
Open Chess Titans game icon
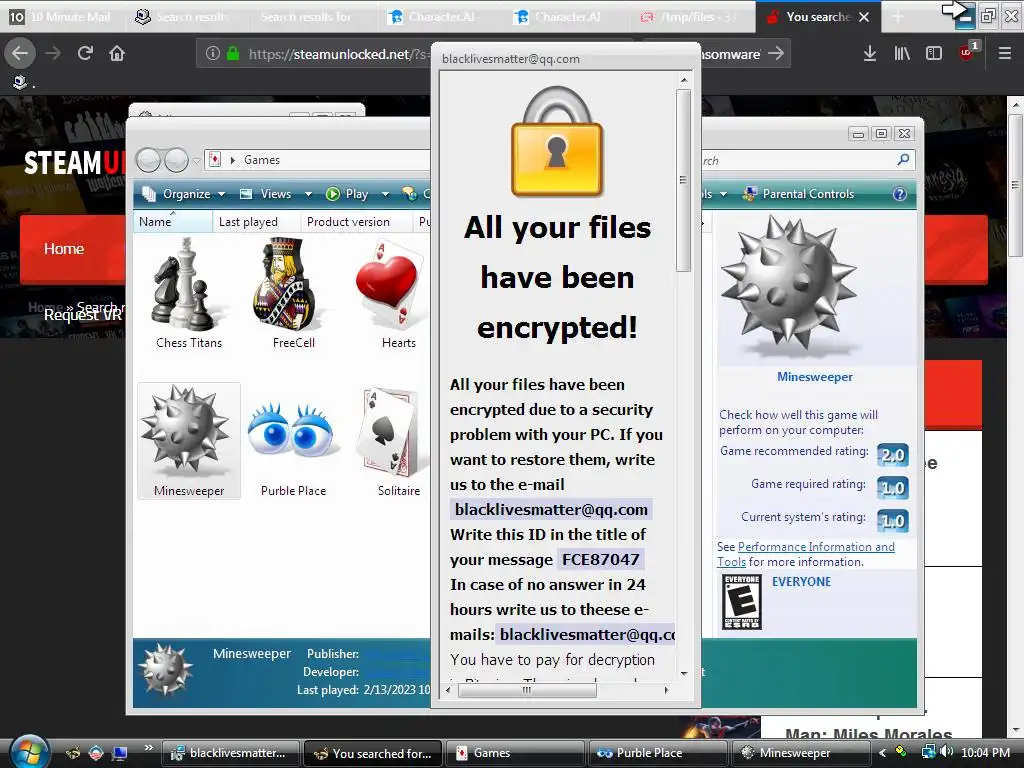click(x=189, y=293)
